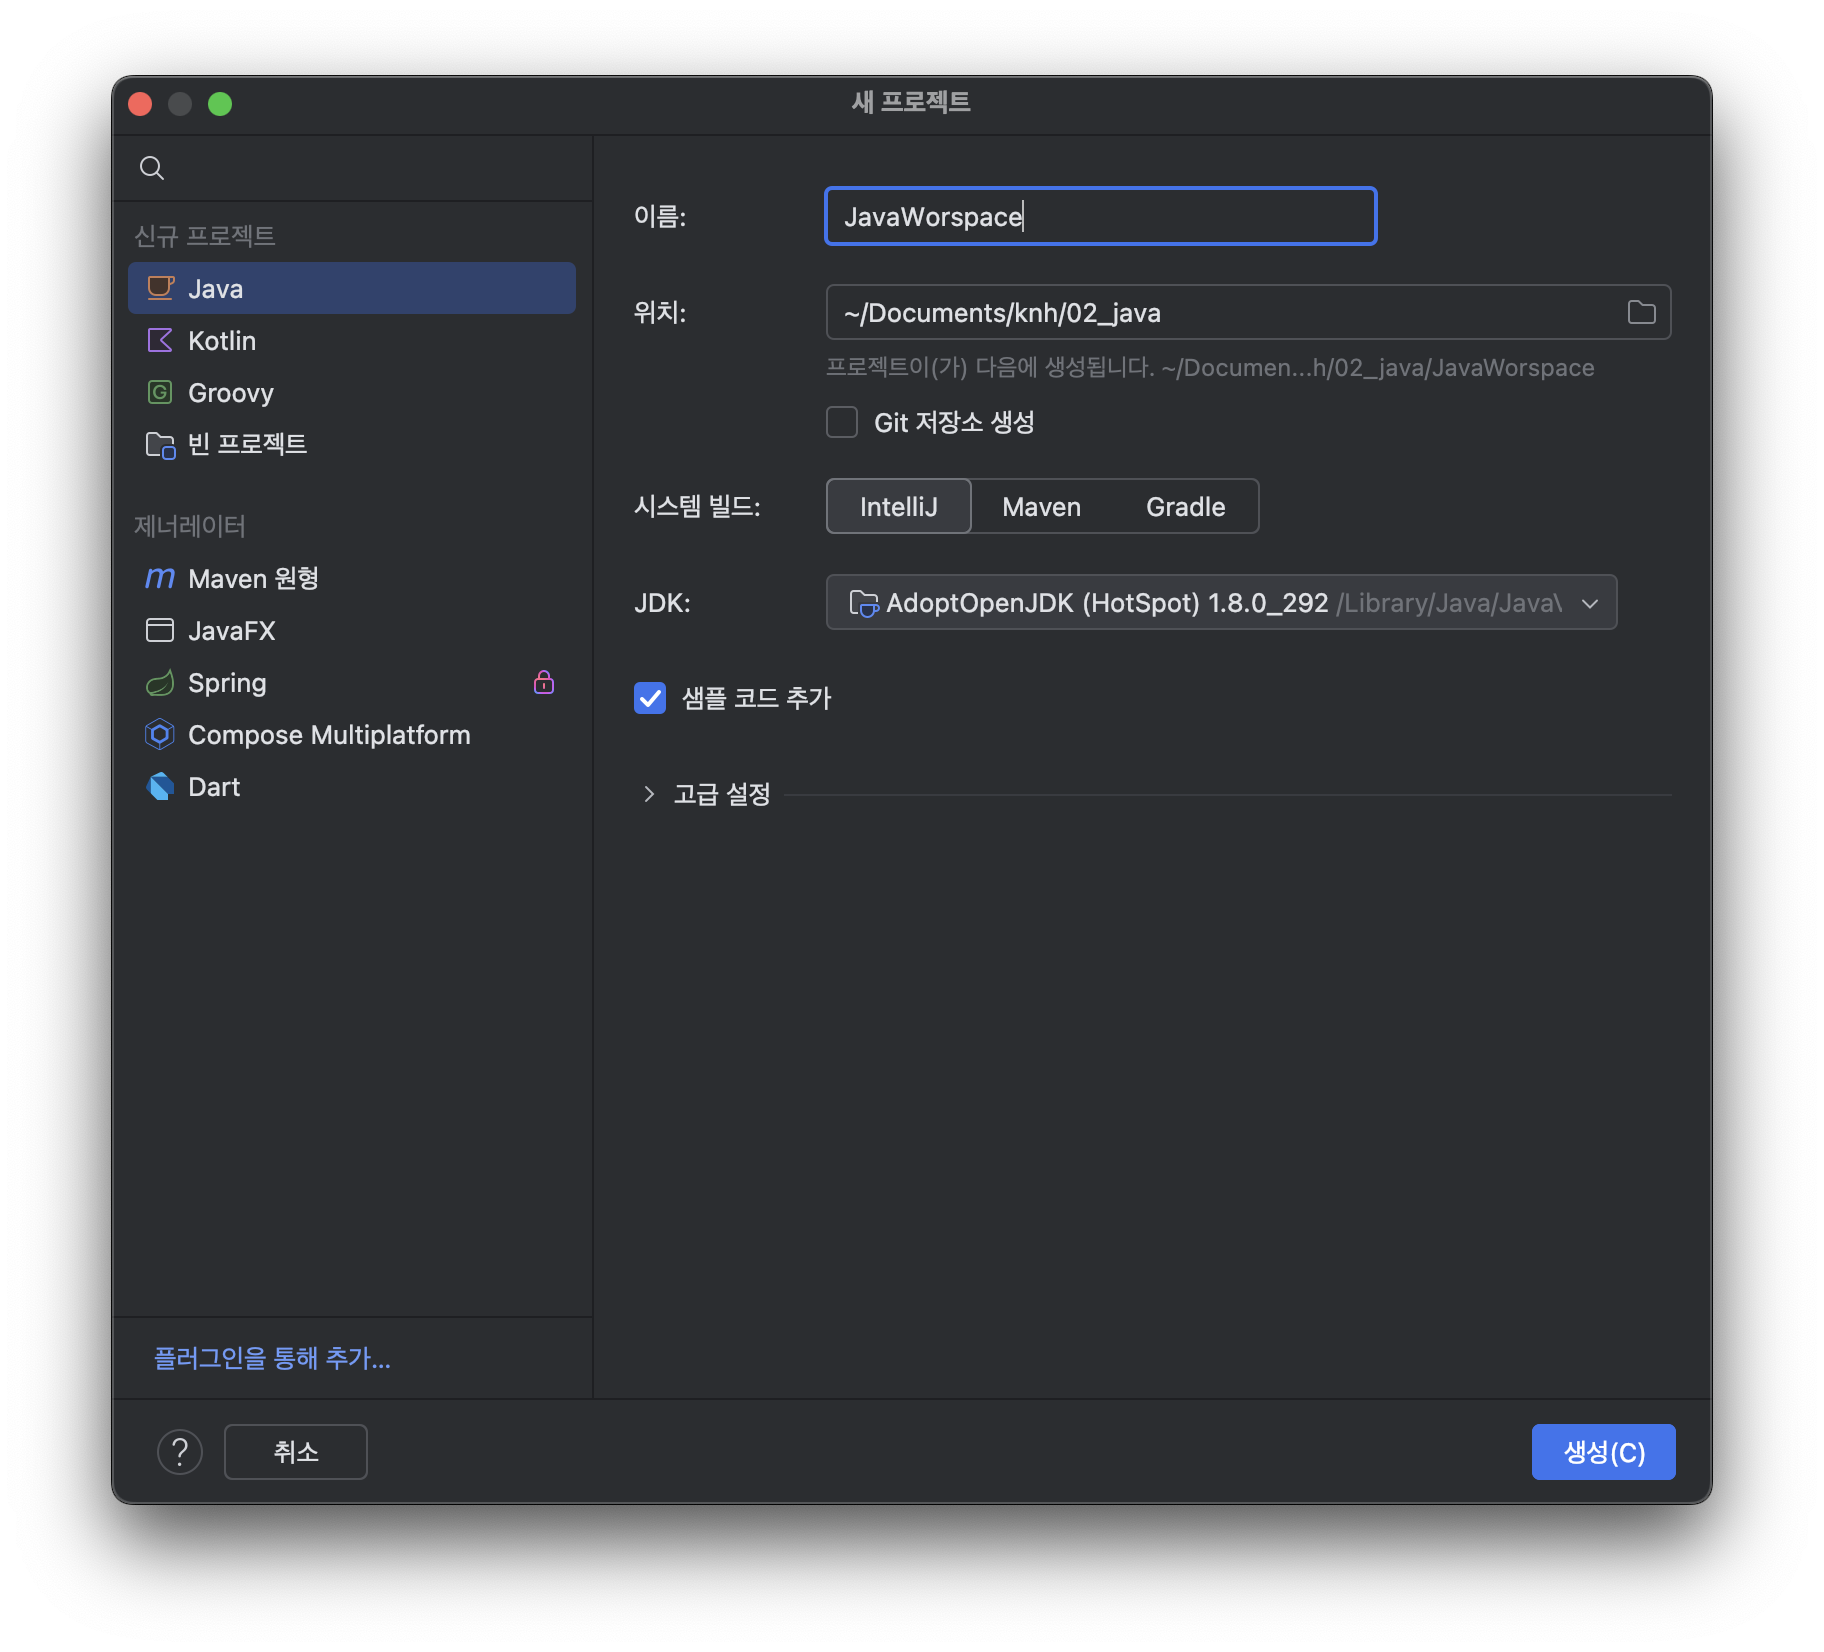The height and width of the screenshot is (1652, 1824).
Task: Click the JDK folder icon in the dropdown
Action: tap(863, 603)
